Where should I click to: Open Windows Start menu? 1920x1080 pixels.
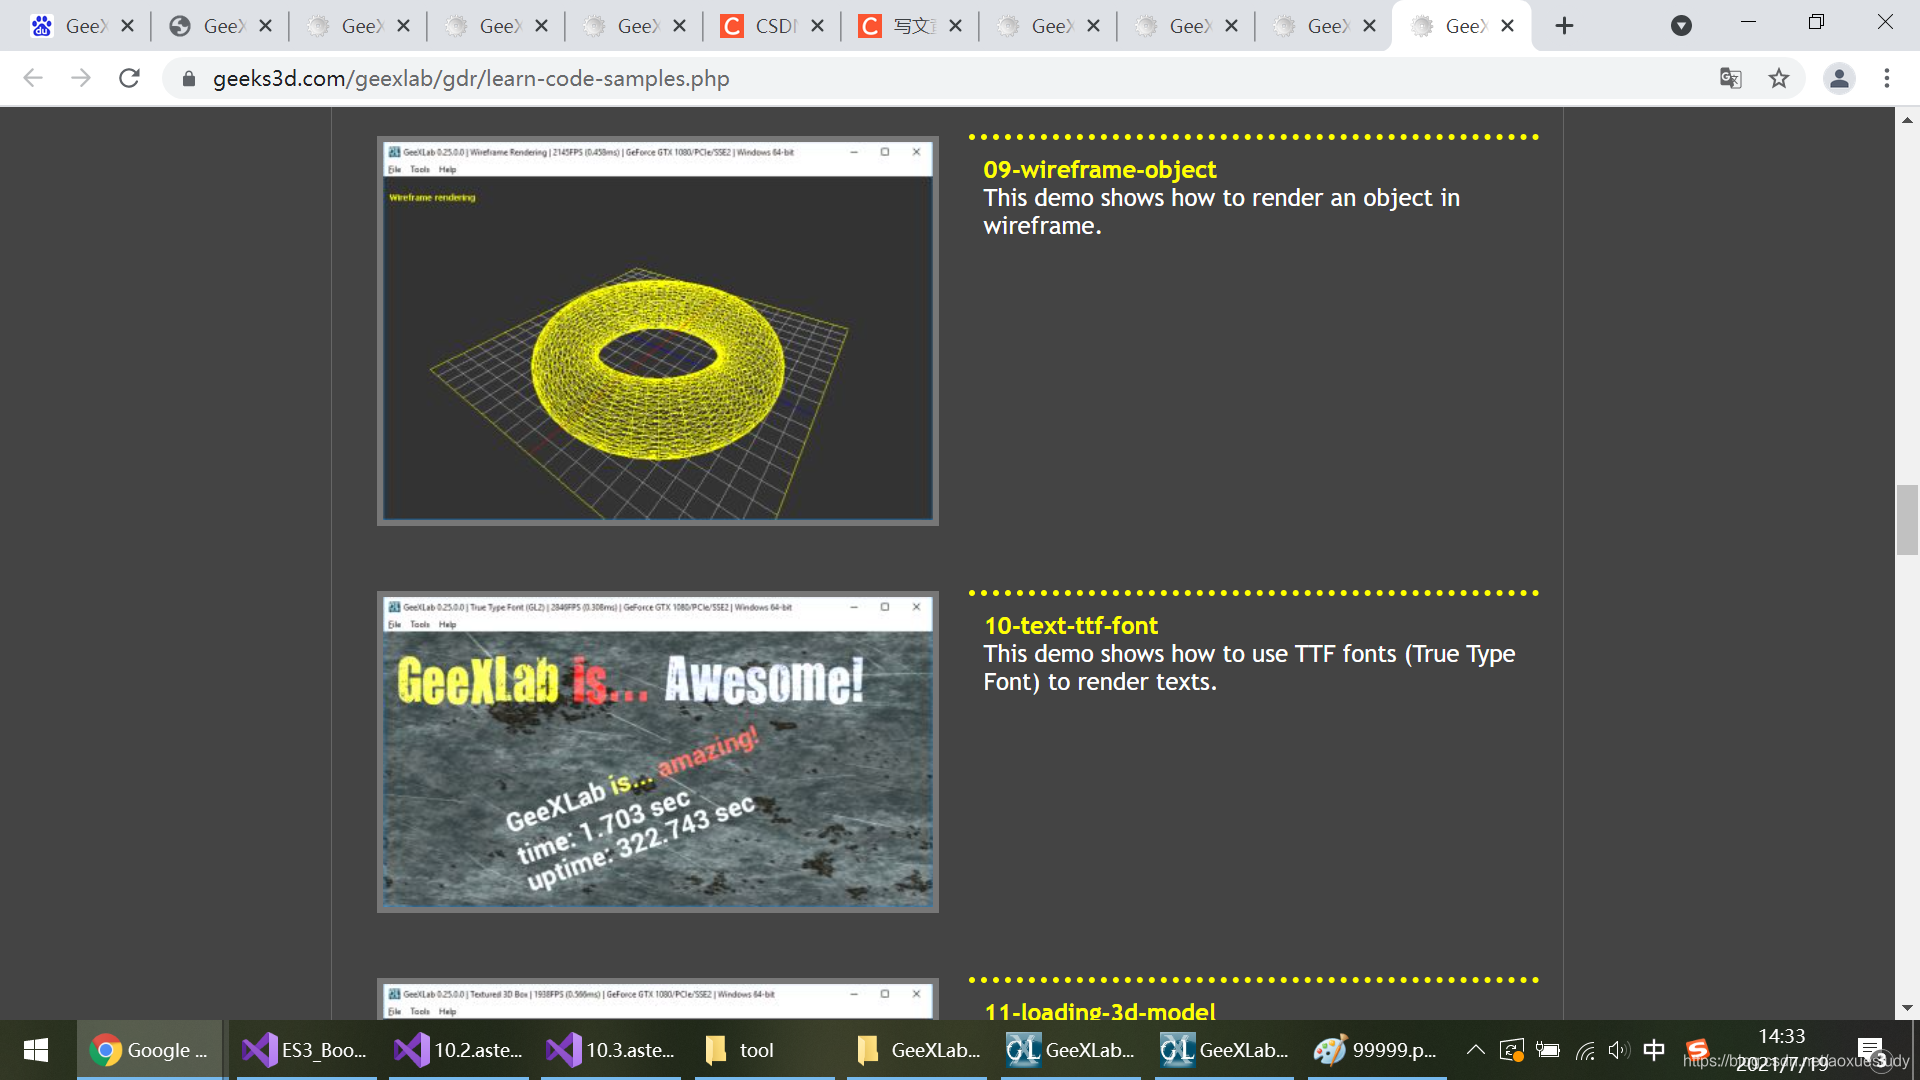(x=36, y=1050)
